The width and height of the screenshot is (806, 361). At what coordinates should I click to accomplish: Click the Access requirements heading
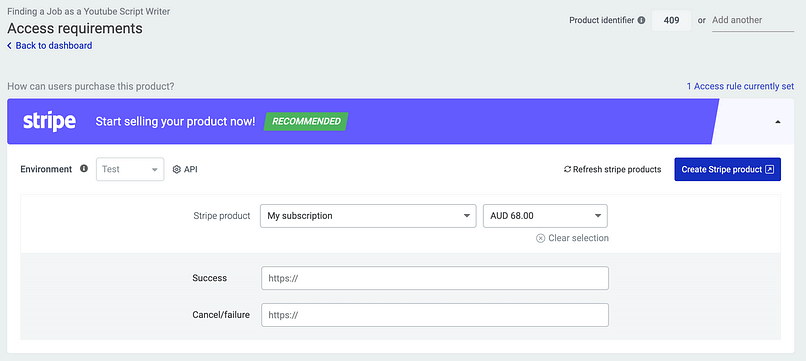tap(75, 28)
